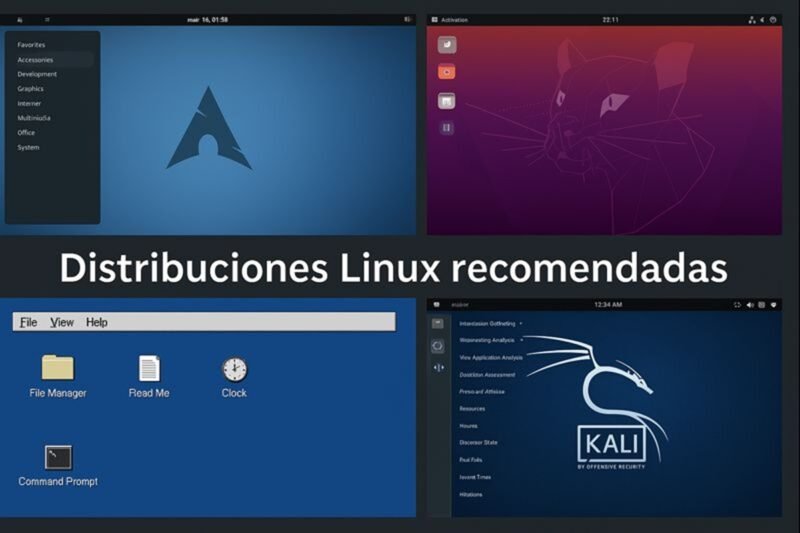The width and height of the screenshot is (800, 533).
Task: Select Graphics in the Arch app menu
Action: click(30, 89)
